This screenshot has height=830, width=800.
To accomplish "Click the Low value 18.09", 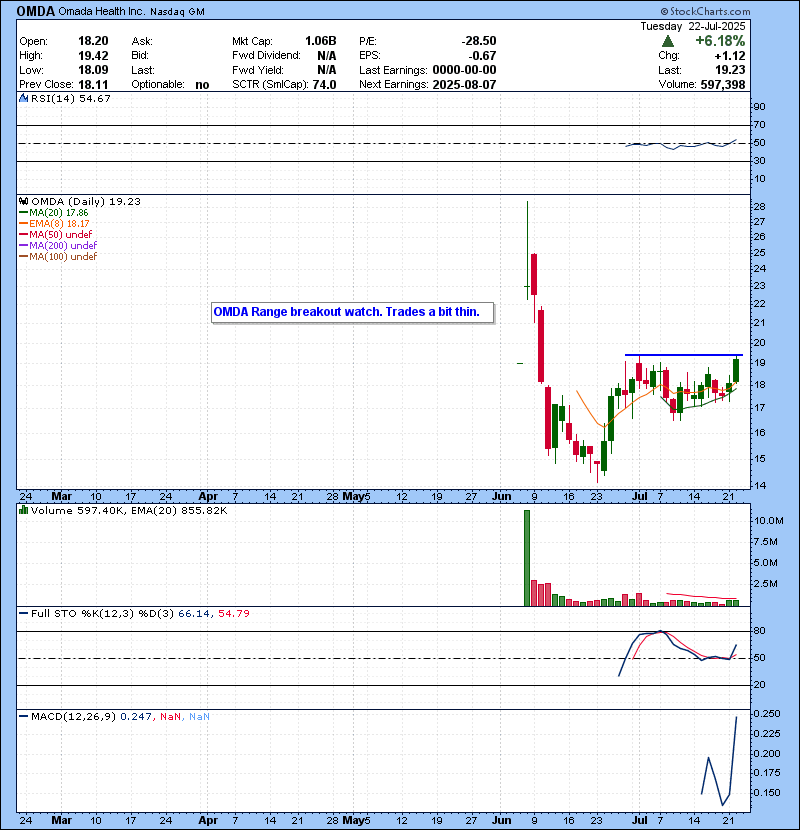I will pyautogui.click(x=93, y=70).
